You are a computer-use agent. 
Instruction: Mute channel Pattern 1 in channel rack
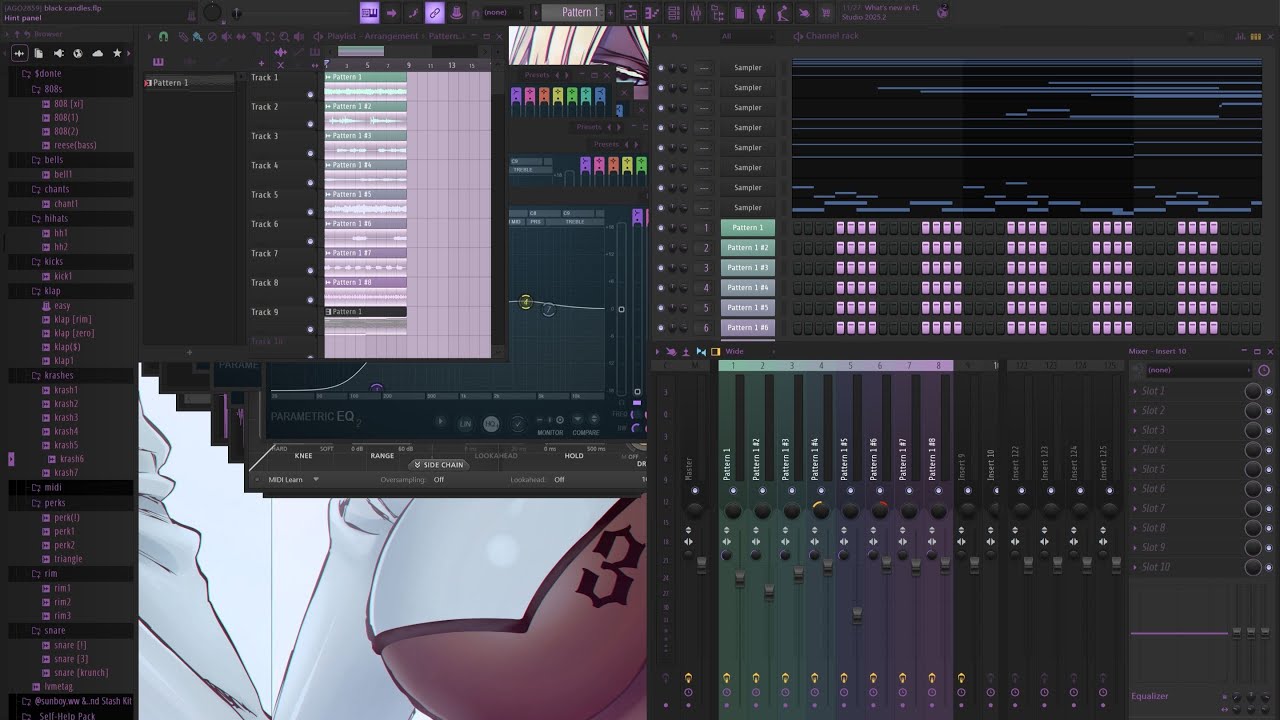point(661,228)
